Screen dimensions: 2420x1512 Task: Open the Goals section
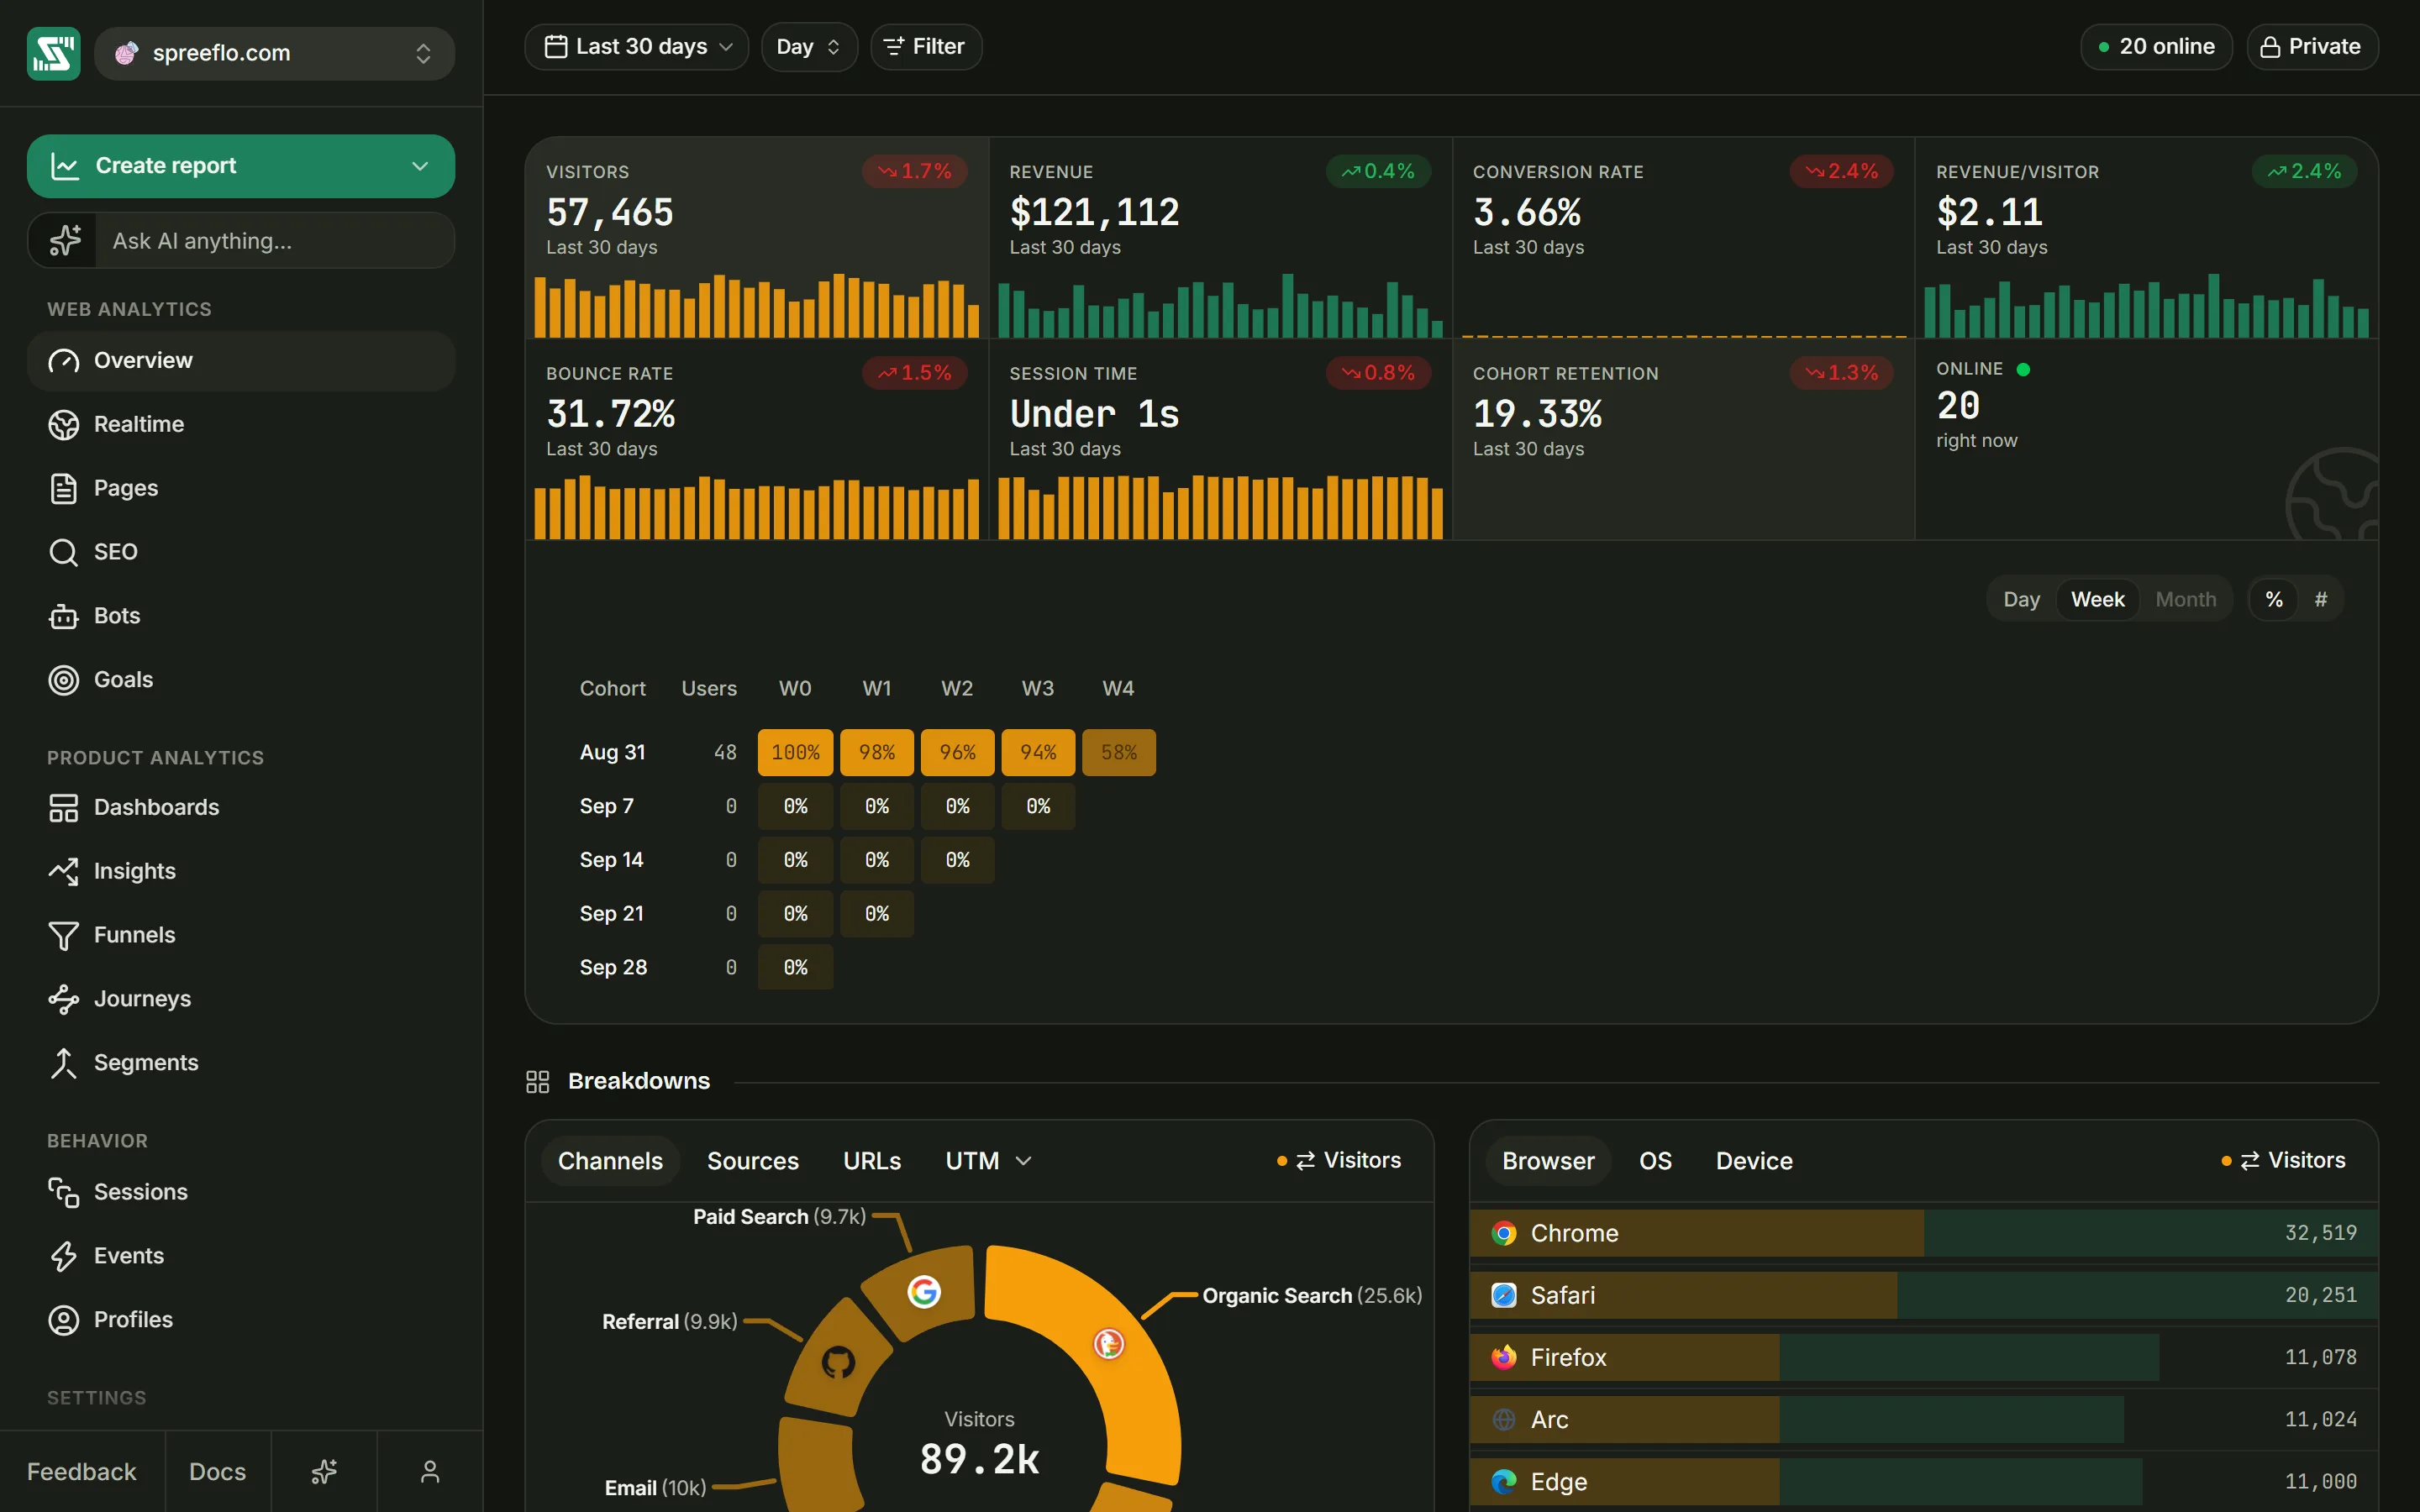tap(241, 680)
